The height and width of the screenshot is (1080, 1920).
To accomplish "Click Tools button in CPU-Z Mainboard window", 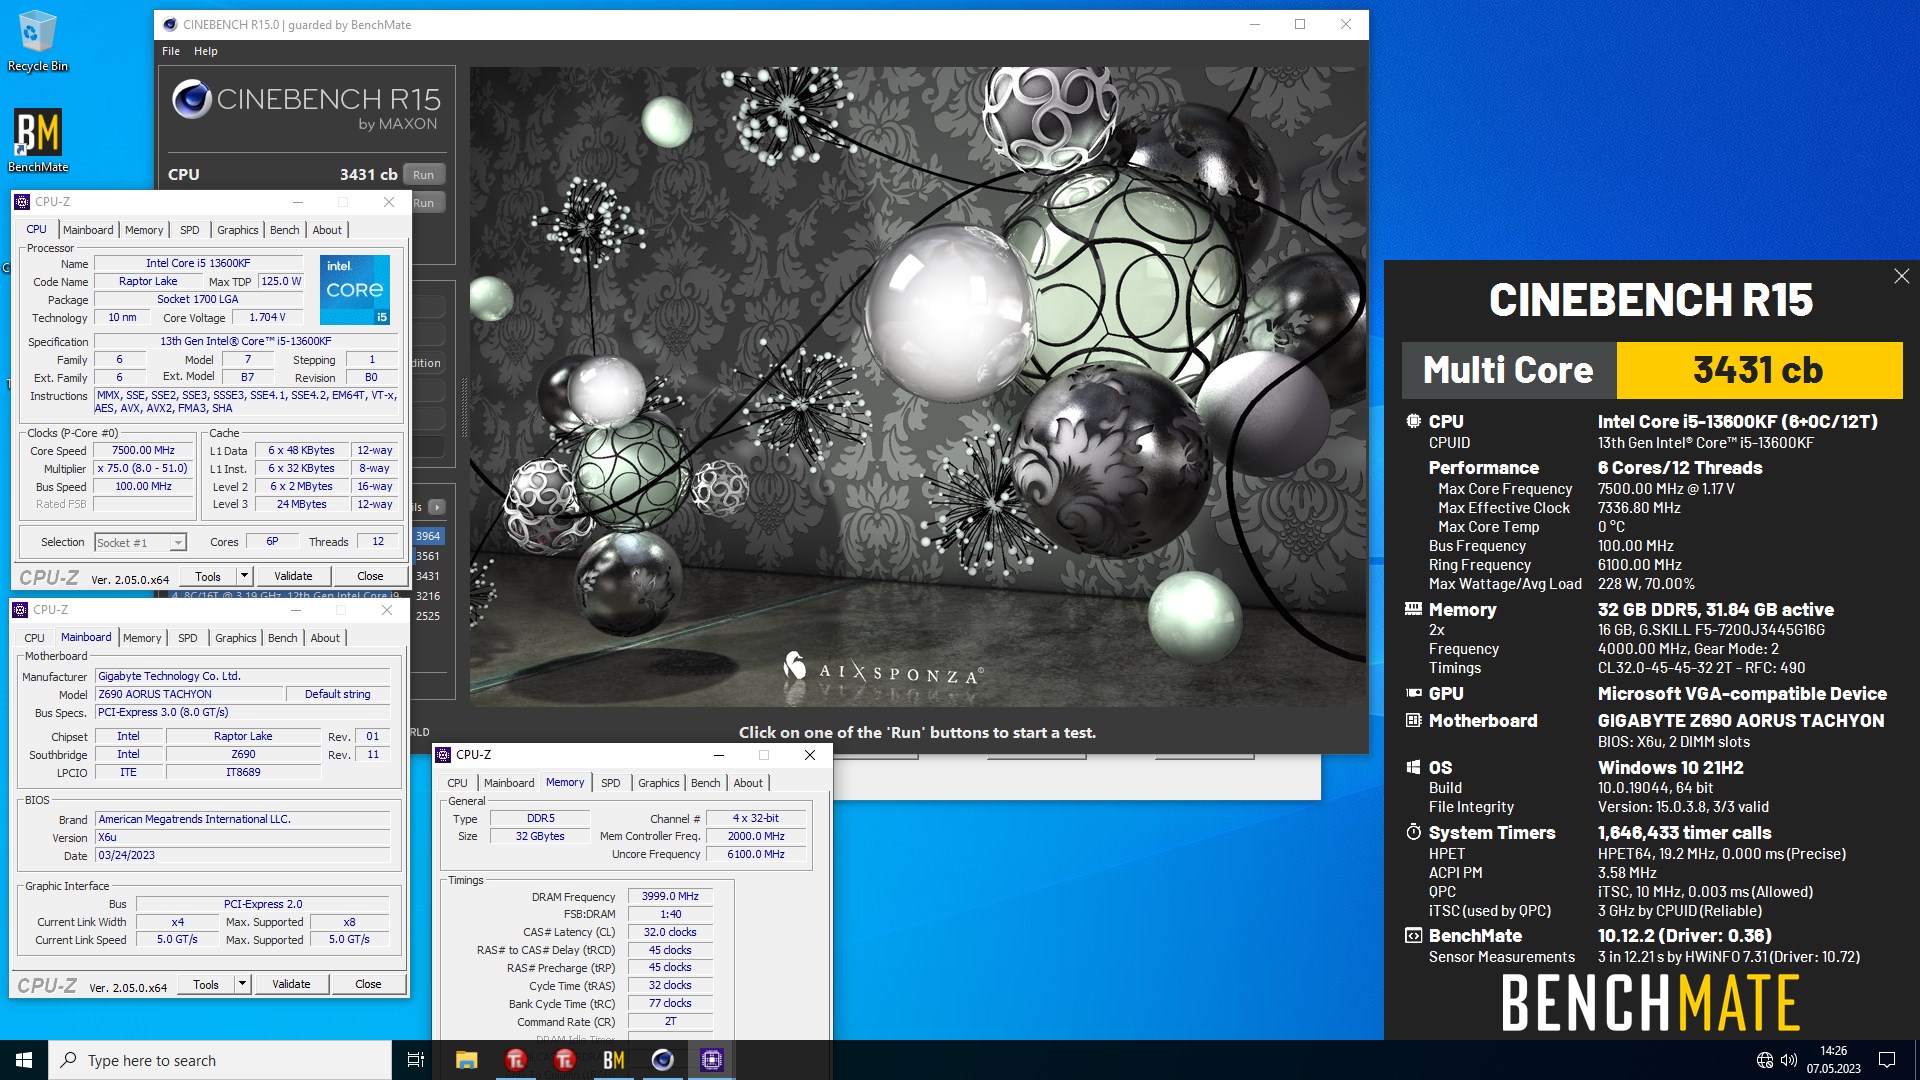I will pos(206,984).
